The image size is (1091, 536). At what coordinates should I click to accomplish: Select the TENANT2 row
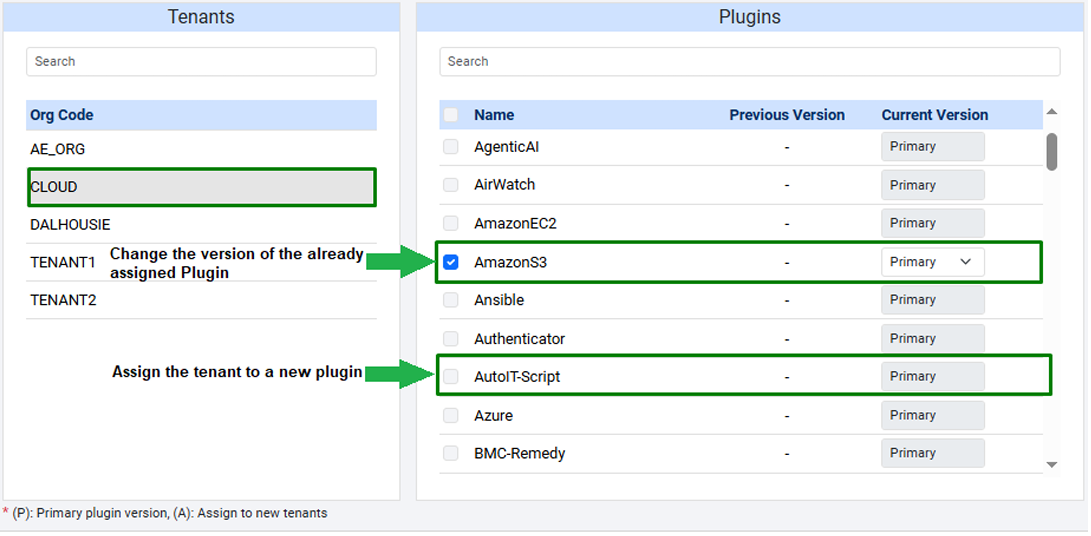[x=201, y=300]
